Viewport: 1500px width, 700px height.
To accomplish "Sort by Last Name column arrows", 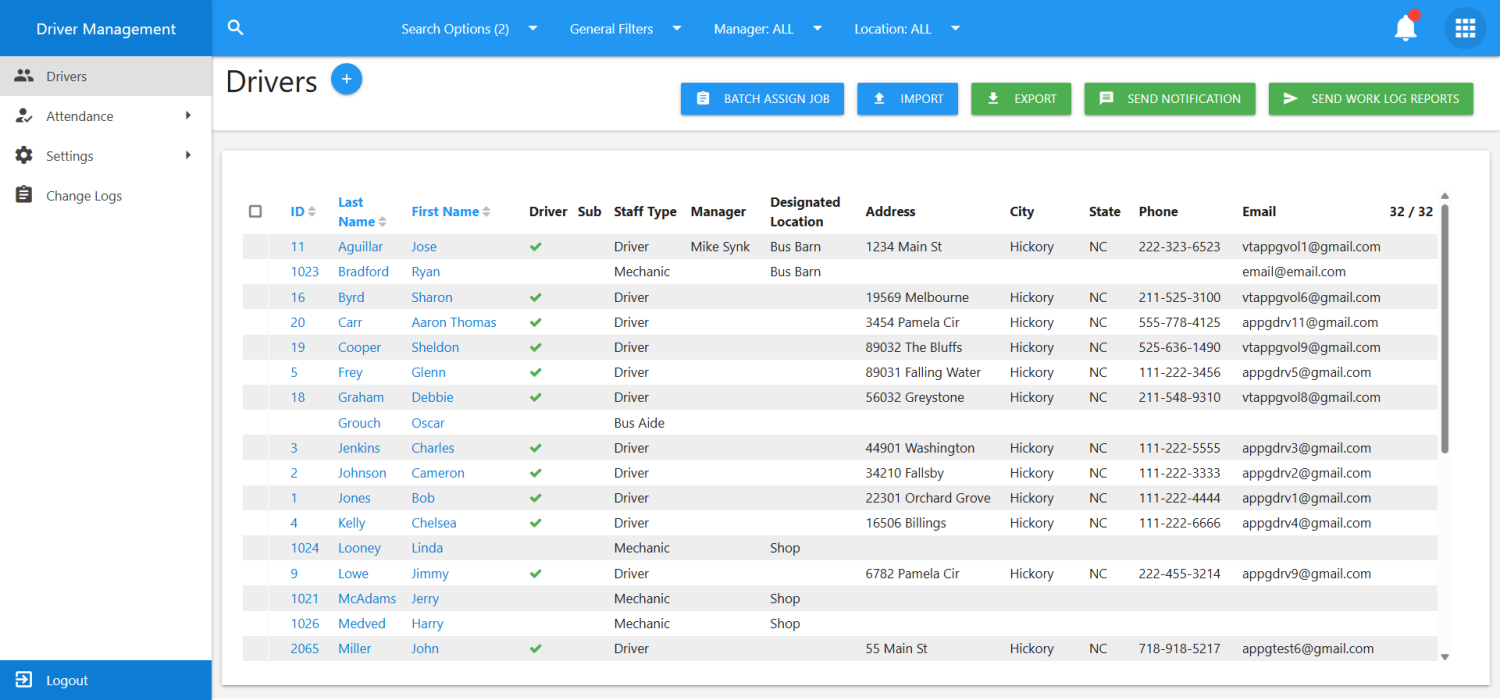I will tap(382, 222).
